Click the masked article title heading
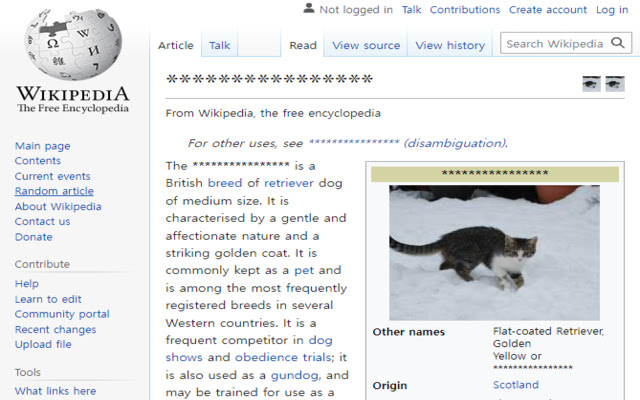Viewport: 640px width, 400px height. [x=269, y=80]
